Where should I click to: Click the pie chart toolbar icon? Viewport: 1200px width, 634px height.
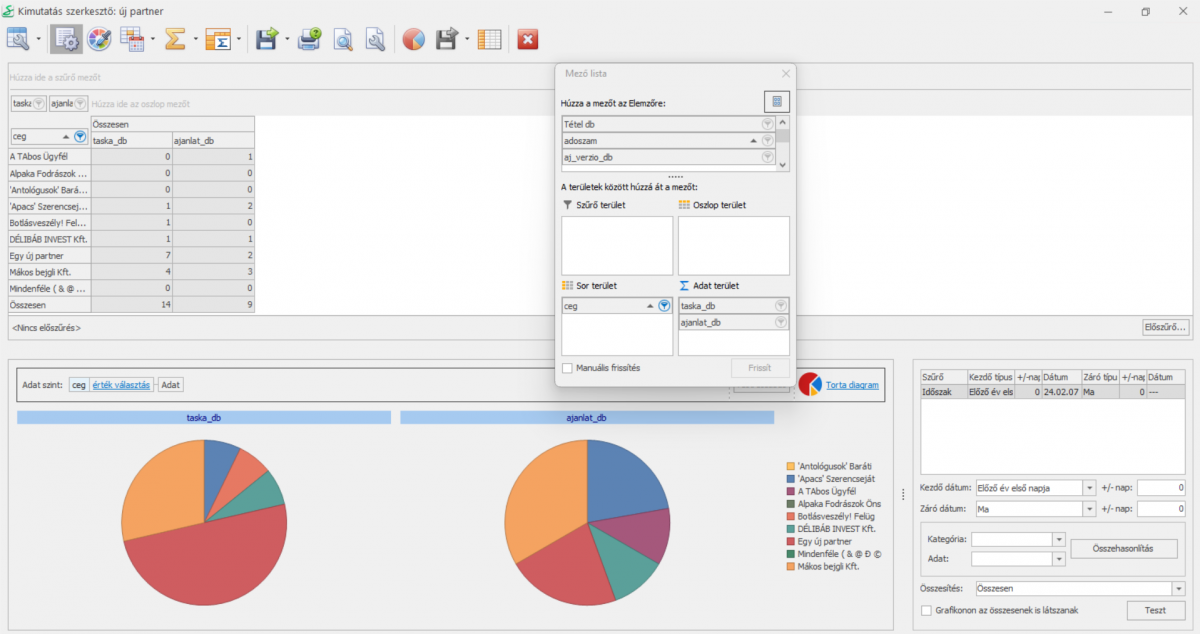[x=413, y=40]
